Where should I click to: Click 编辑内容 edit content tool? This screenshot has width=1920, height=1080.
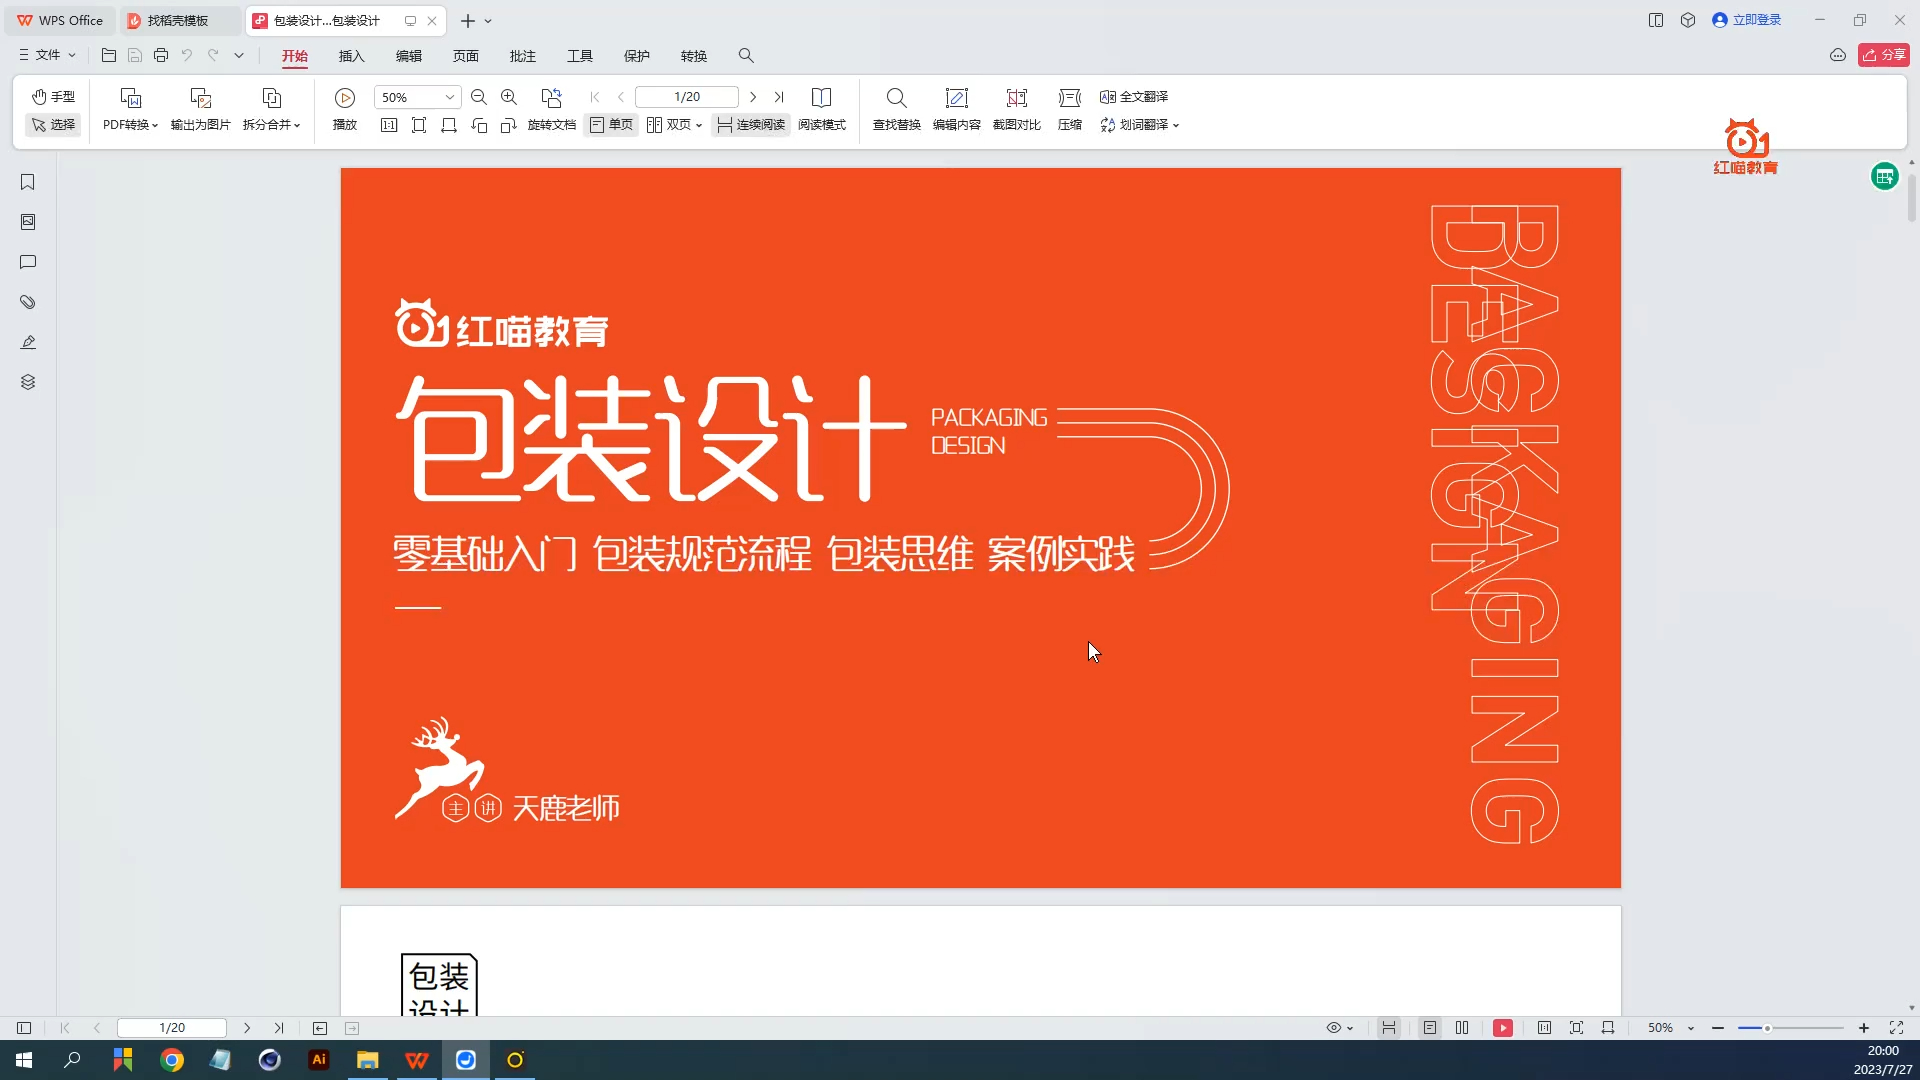point(957,110)
